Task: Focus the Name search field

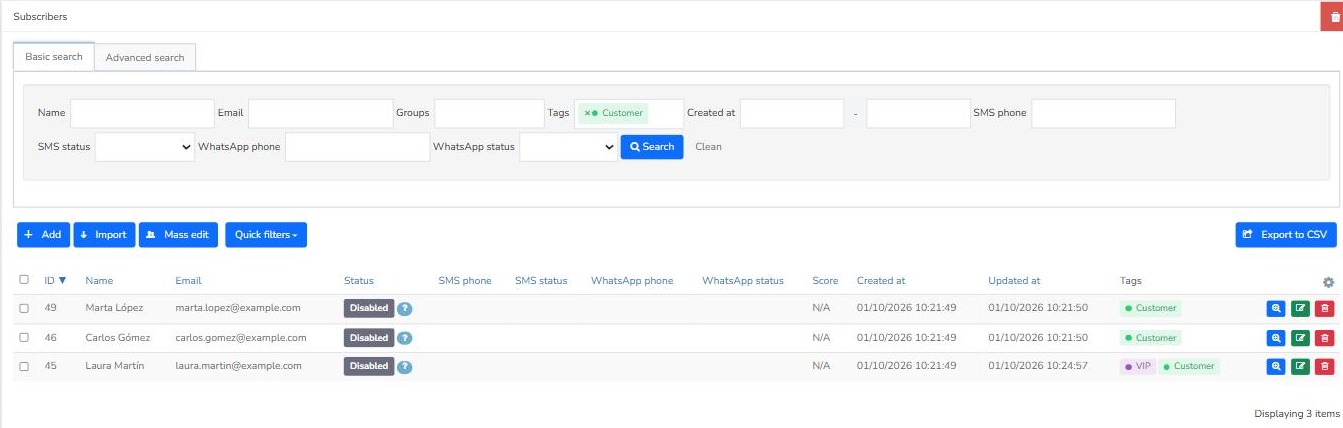Action: [x=142, y=113]
